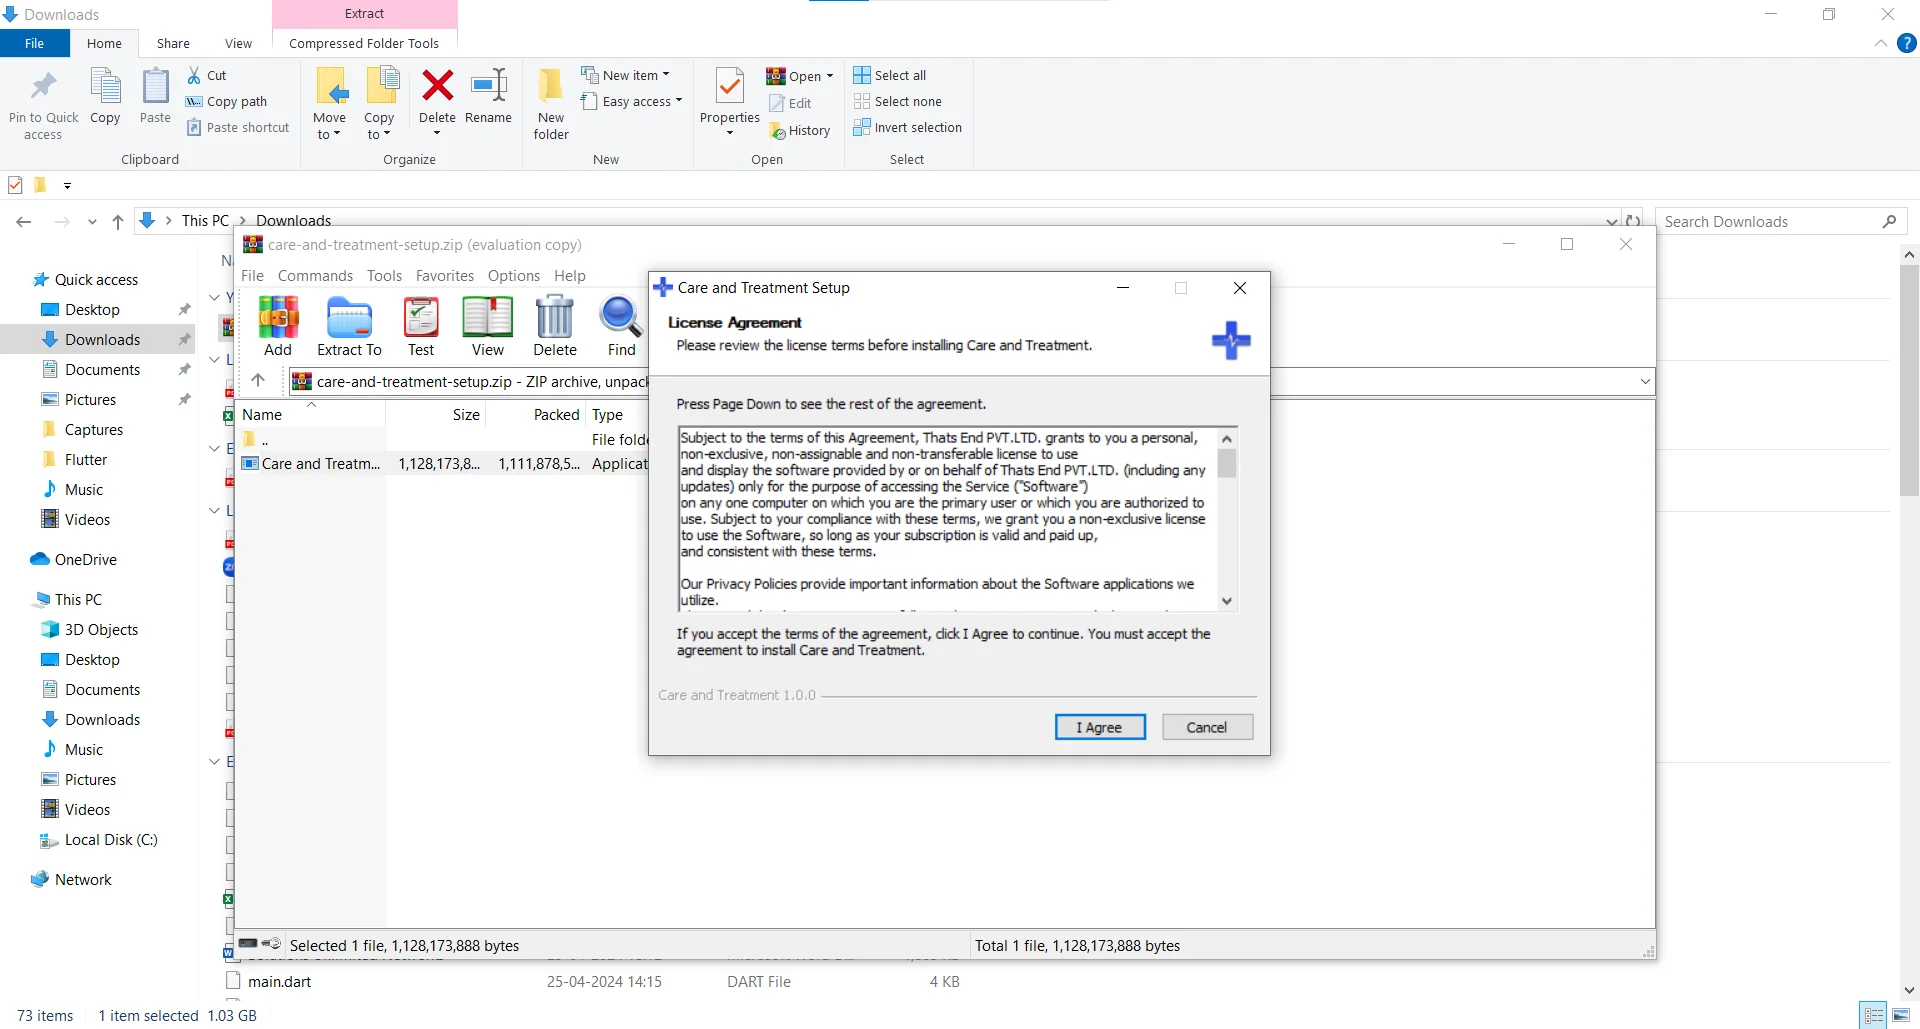This screenshot has width=1920, height=1029.
Task: Switch to Share ribbon tab
Action: [x=173, y=43]
